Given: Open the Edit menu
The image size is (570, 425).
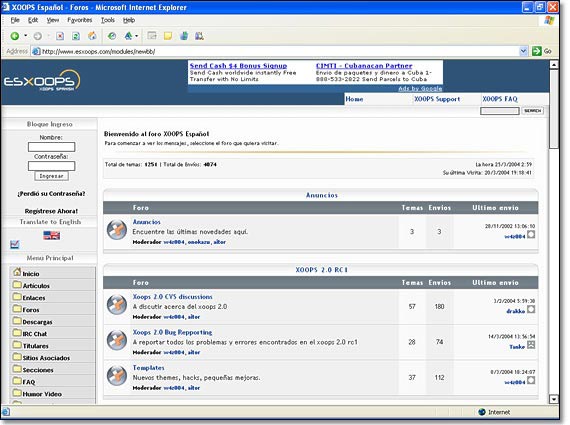Looking at the screenshot, I should point(33,20).
